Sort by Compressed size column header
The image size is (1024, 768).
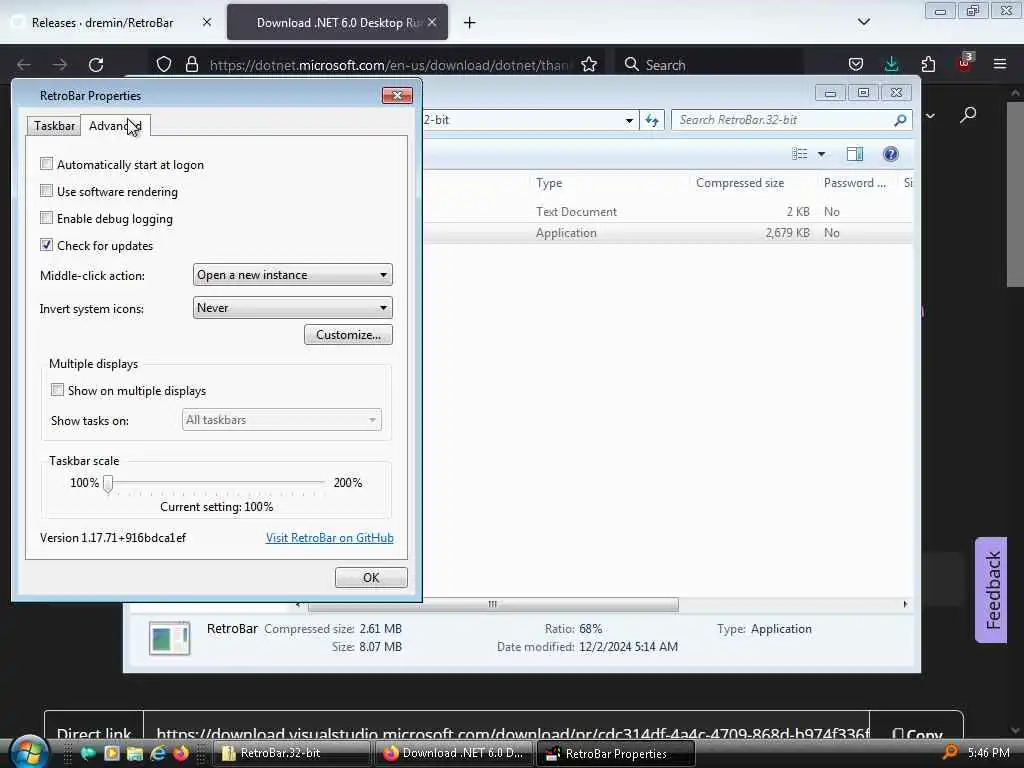tap(740, 183)
